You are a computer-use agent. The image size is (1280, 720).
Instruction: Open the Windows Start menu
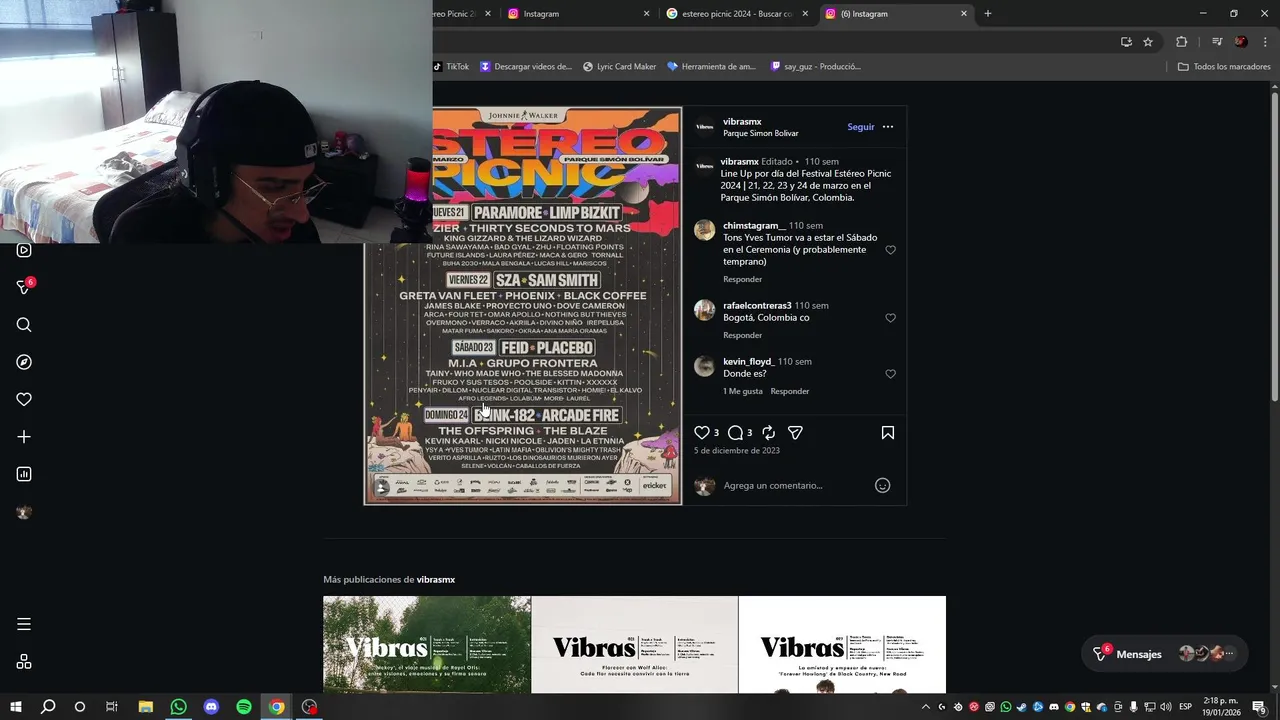click(x=16, y=707)
